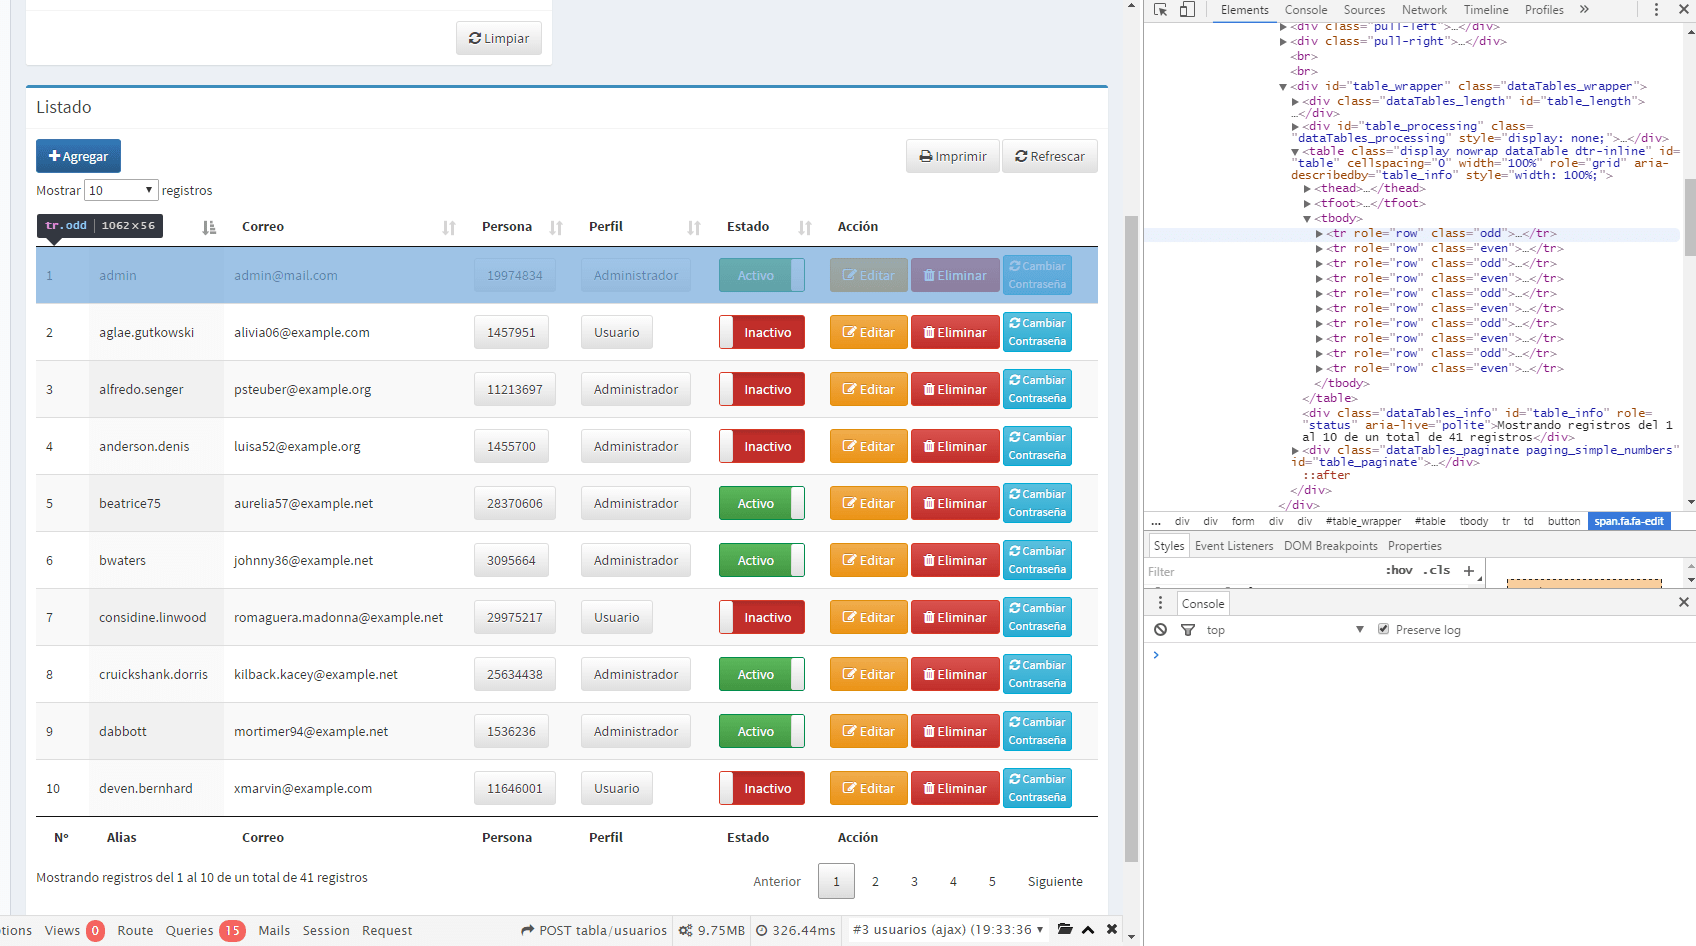Click the folder icon in the debugbar
Image resolution: width=1696 pixels, height=946 pixels.
point(1064,929)
